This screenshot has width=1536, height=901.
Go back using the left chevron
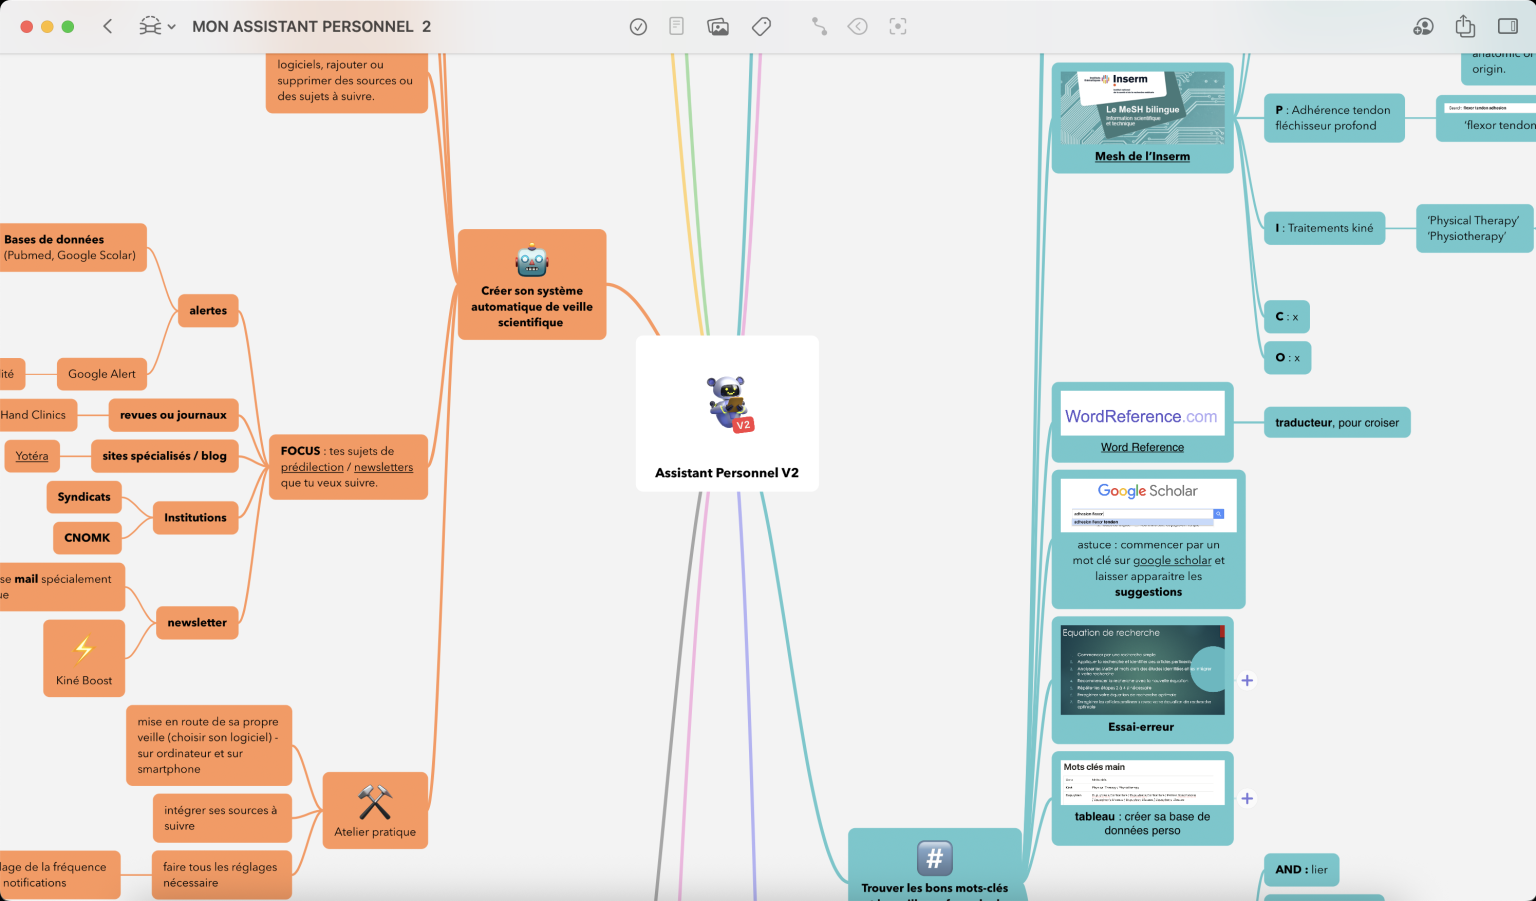point(108,27)
